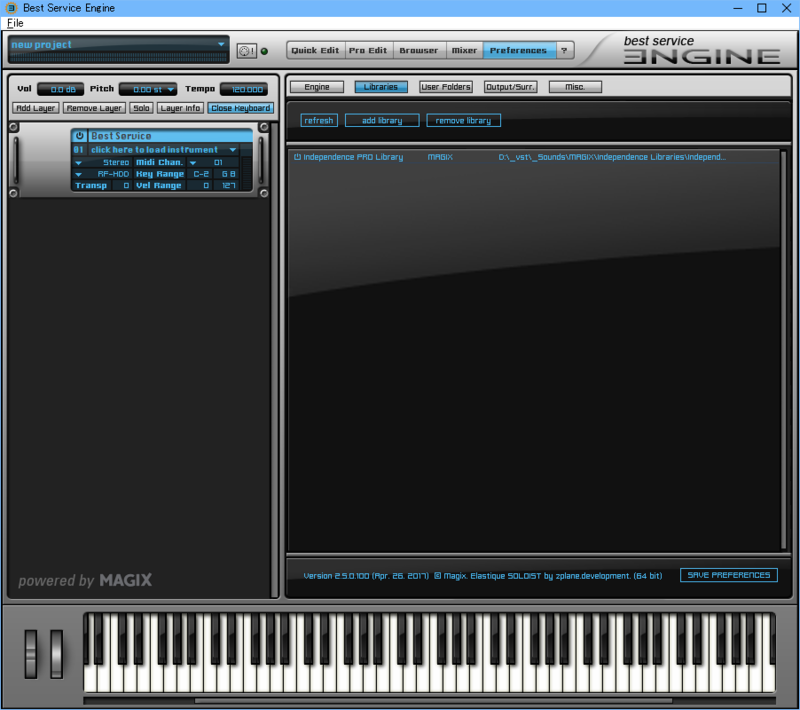Click the modulation wheel
The image size is (800, 710).
tap(56, 654)
